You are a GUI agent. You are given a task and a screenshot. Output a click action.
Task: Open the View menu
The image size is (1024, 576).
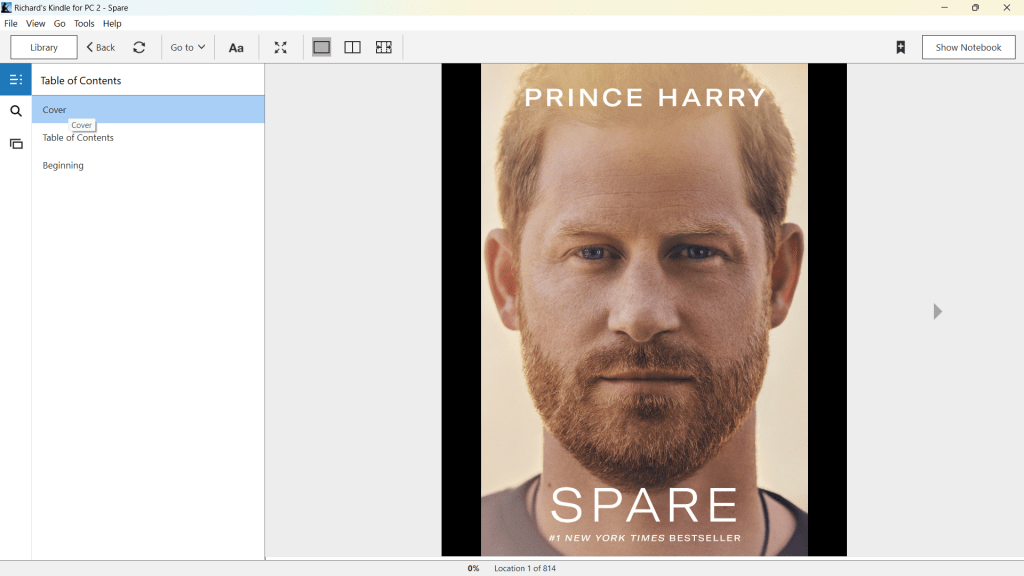coord(35,23)
